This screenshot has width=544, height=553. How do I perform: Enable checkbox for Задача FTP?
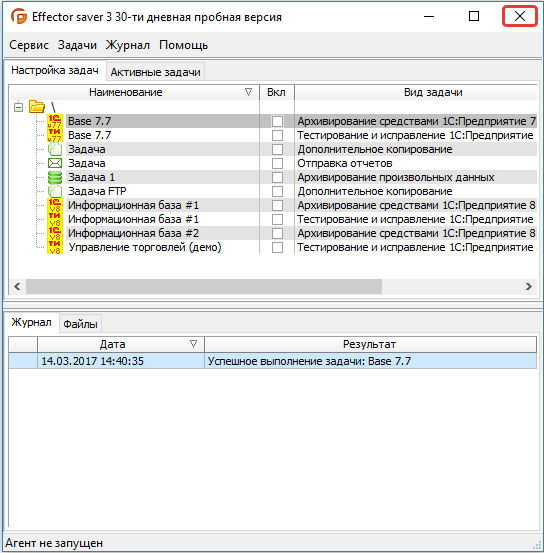(277, 192)
